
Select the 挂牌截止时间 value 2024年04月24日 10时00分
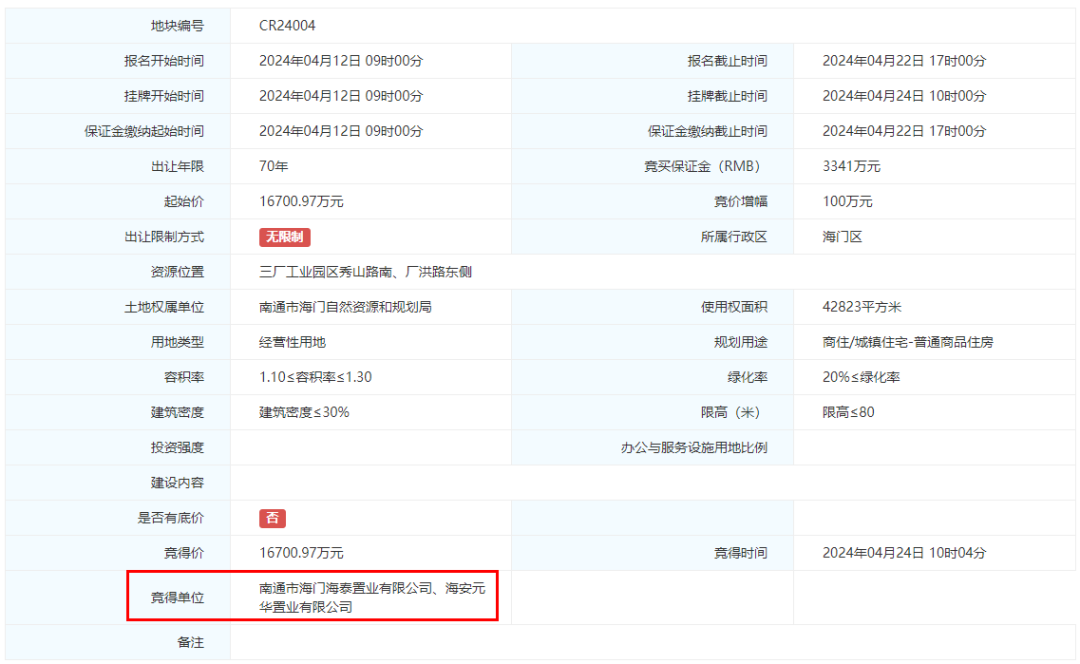point(904,96)
